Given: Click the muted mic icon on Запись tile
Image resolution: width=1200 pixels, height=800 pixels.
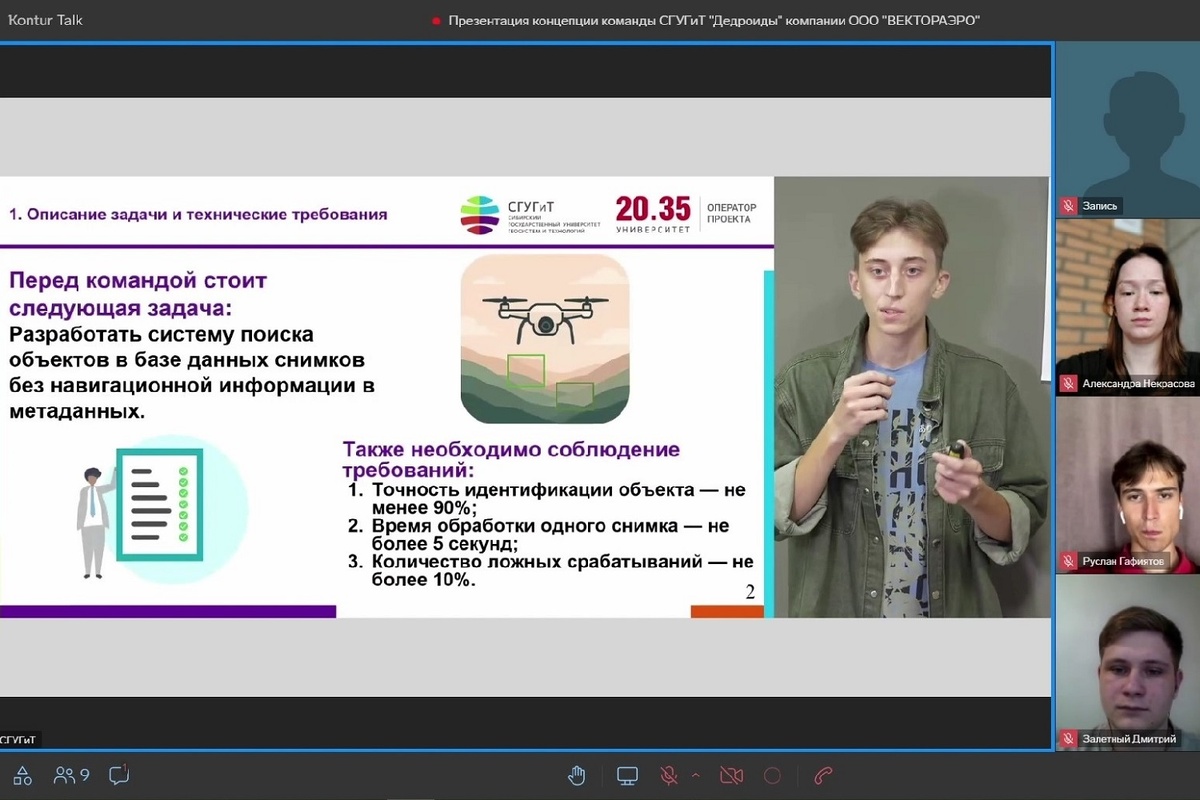Looking at the screenshot, I should (x=1069, y=206).
